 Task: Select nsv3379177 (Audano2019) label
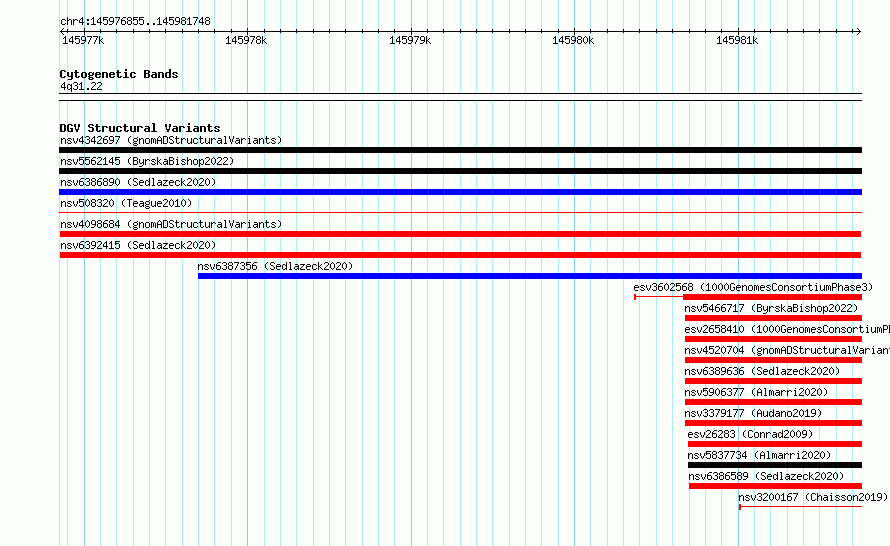click(x=753, y=413)
